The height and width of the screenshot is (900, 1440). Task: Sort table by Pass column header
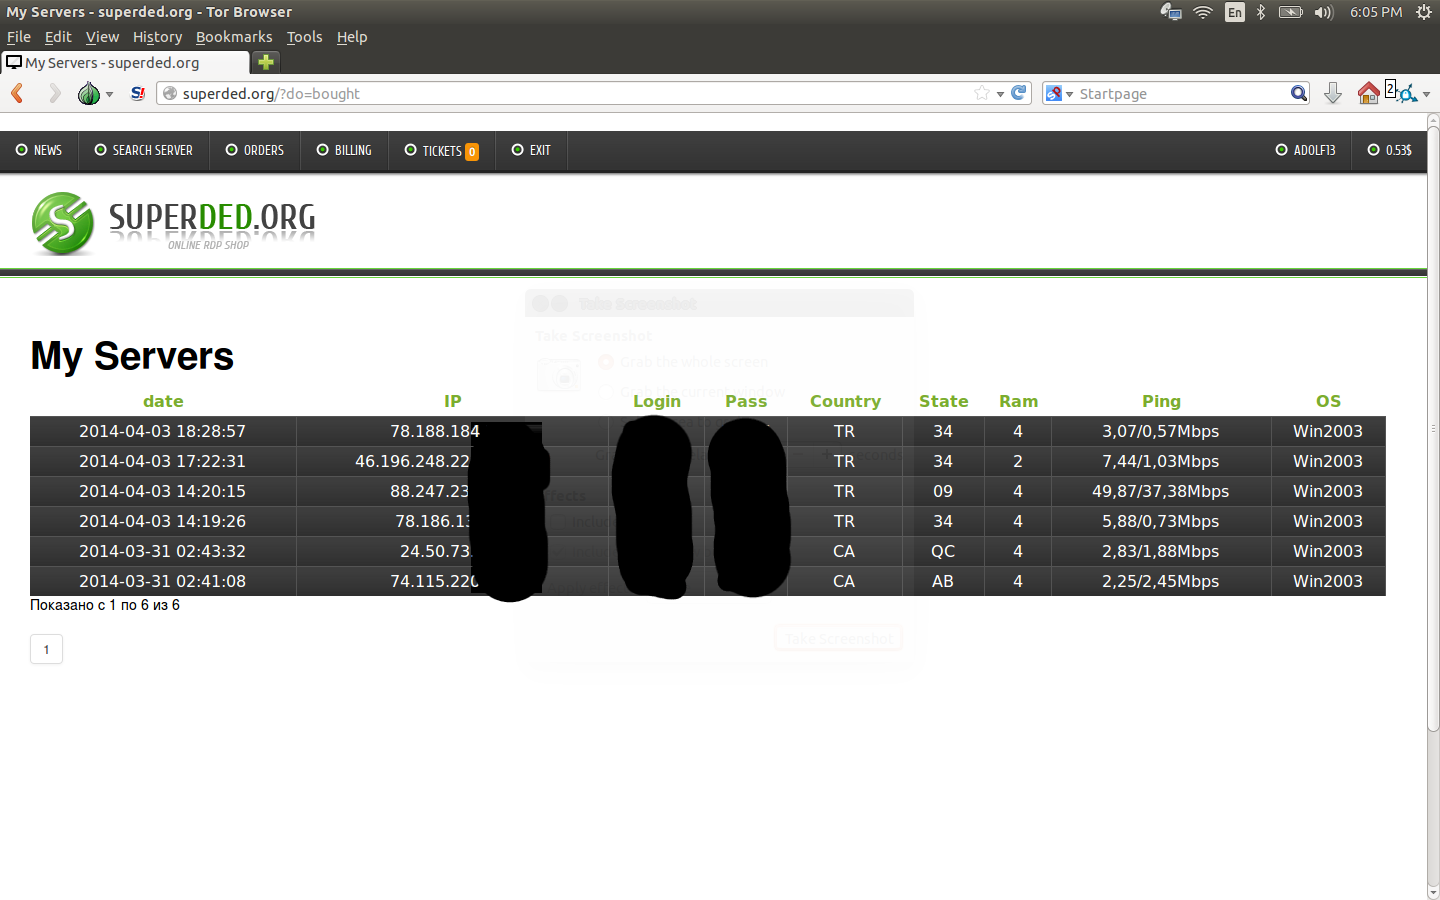coord(746,401)
